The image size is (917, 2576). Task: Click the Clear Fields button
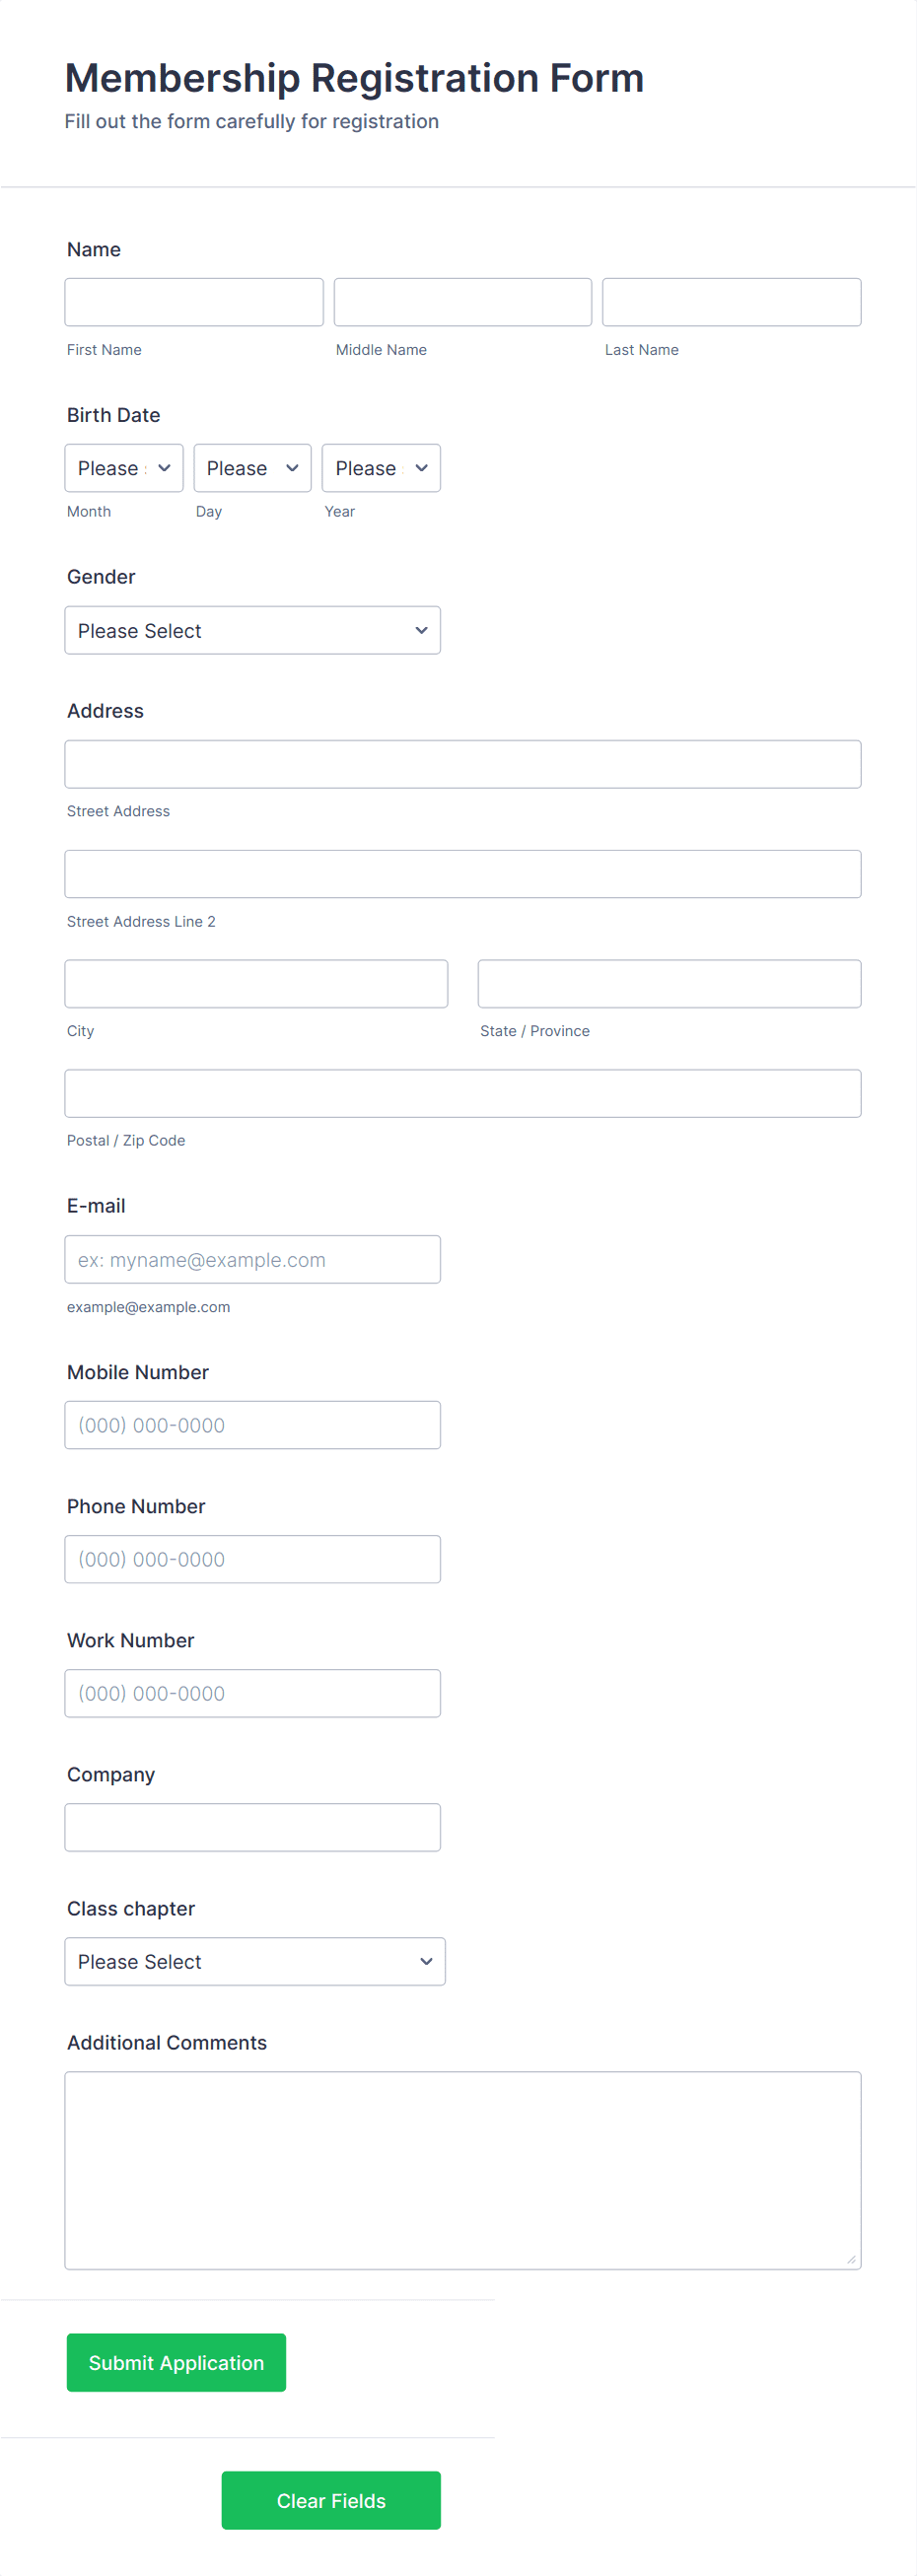[x=330, y=2500]
